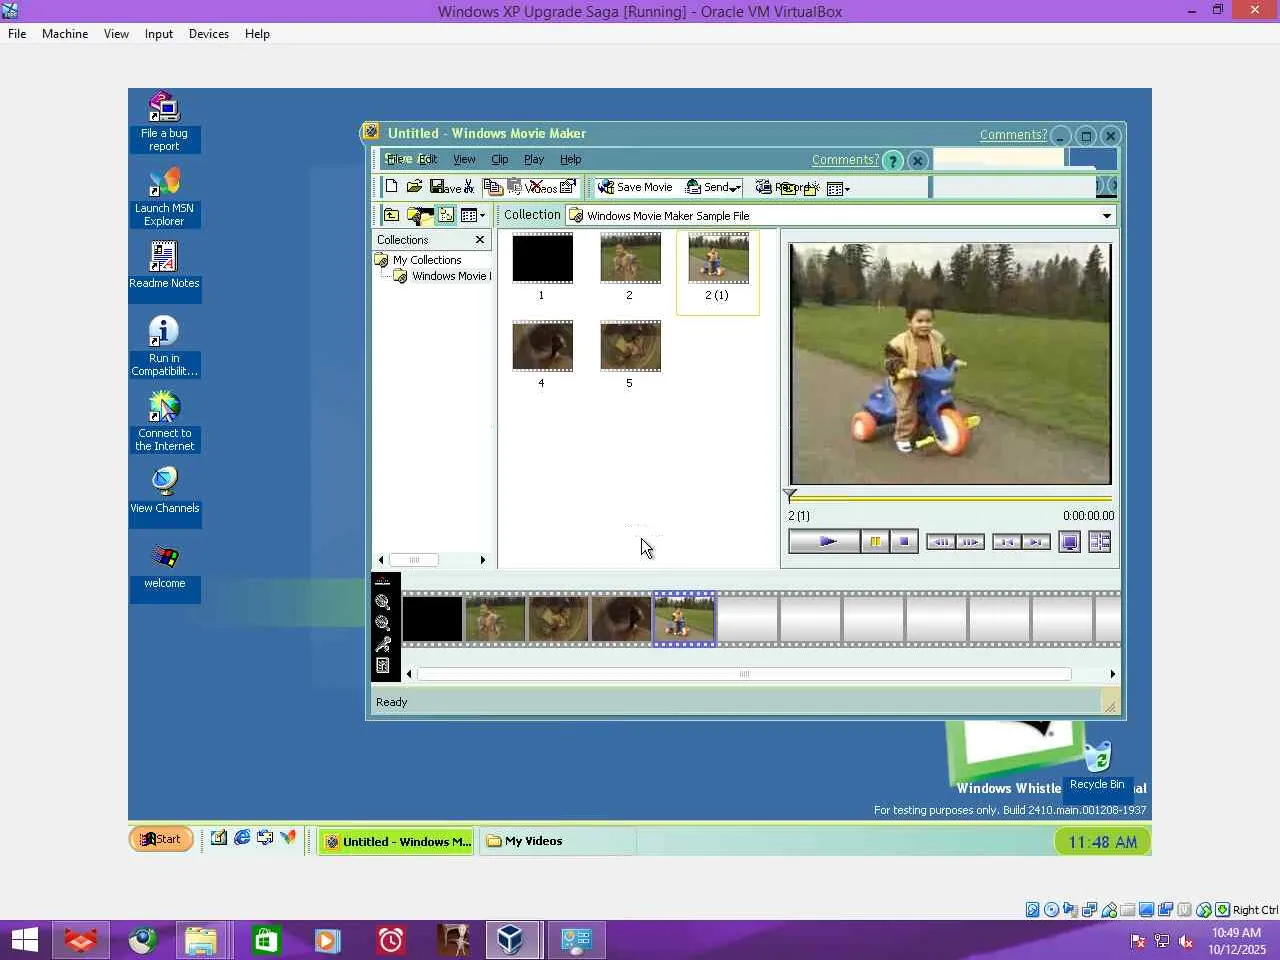This screenshot has height=960, width=1280.
Task: Click the Full Screen monitor icon
Action: pyautogui.click(x=1069, y=542)
